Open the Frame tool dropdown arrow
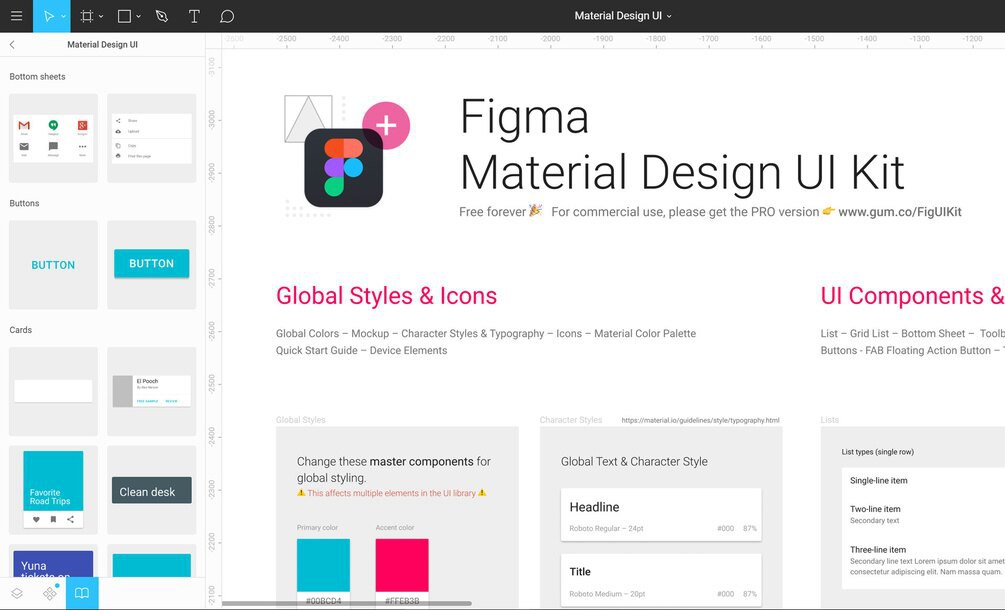 pos(101,17)
